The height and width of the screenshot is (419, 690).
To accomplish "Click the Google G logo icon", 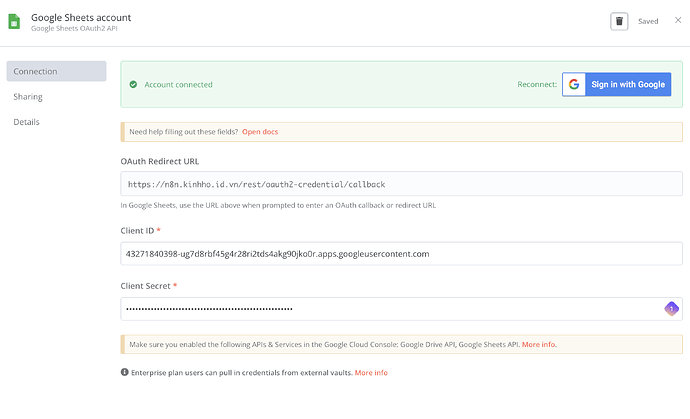I will pyautogui.click(x=574, y=84).
